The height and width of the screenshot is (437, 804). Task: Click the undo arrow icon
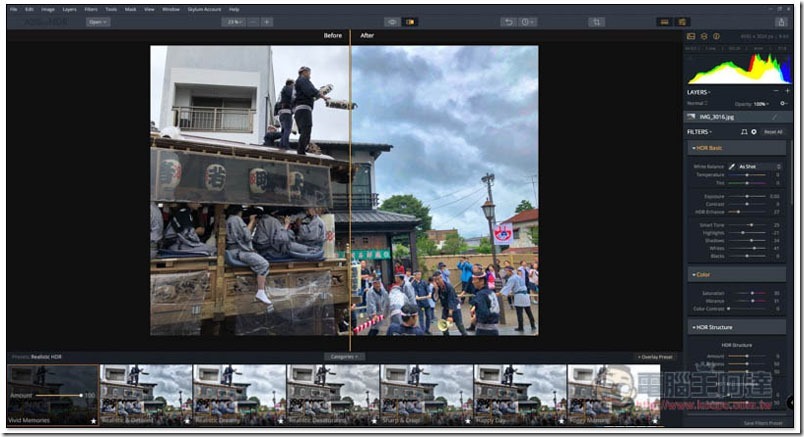point(508,22)
